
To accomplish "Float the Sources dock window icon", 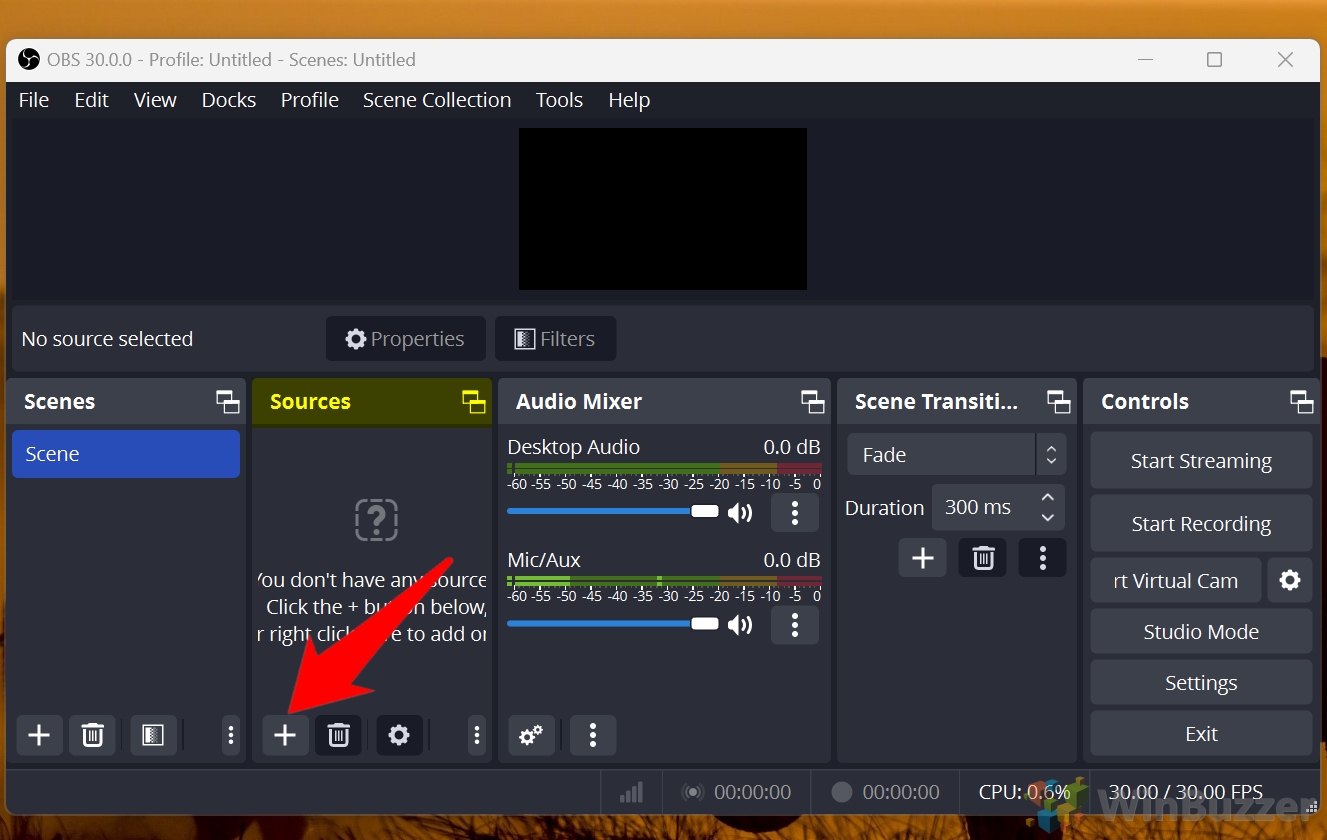I will click(474, 402).
